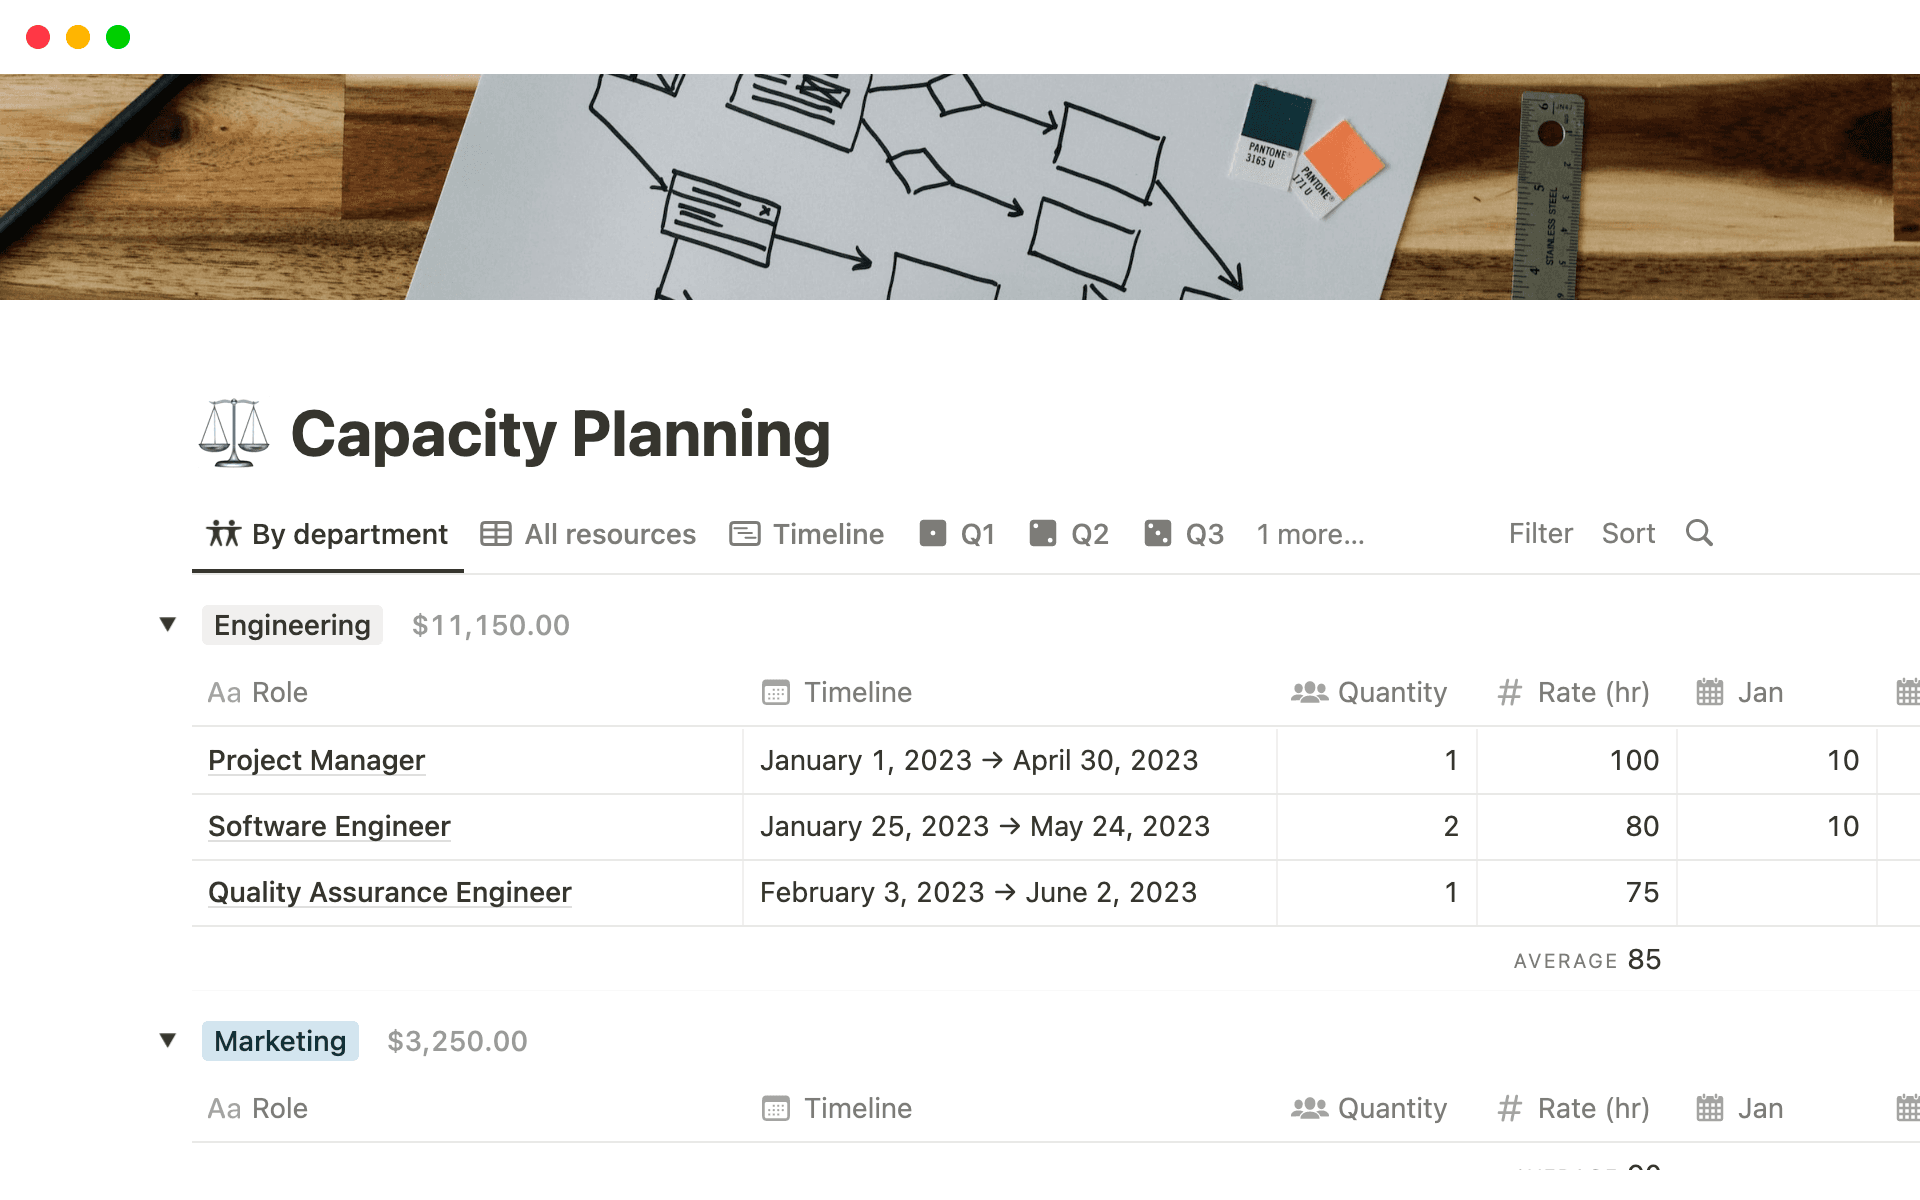Collapse the Engineering group
Image resolution: width=1920 pixels, height=1200 pixels.
click(x=167, y=624)
